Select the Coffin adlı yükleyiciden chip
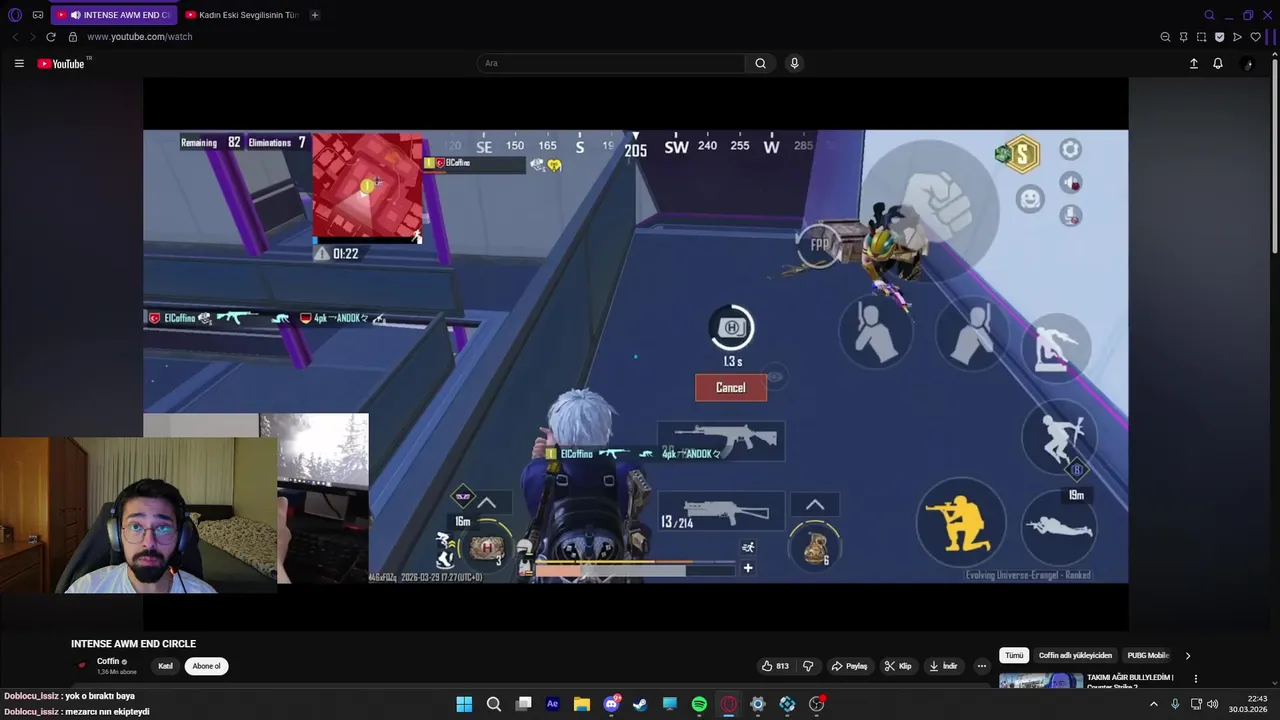This screenshot has height=720, width=1280. (x=1075, y=656)
